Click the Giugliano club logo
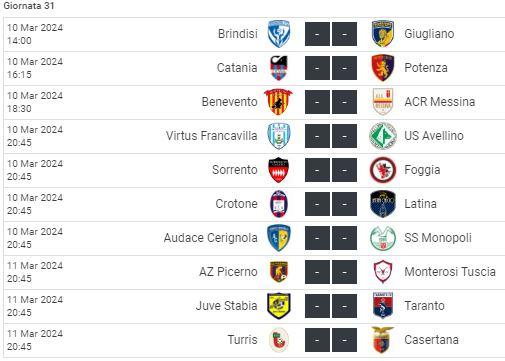Image resolution: width=505 pixels, height=361 pixels. click(383, 34)
